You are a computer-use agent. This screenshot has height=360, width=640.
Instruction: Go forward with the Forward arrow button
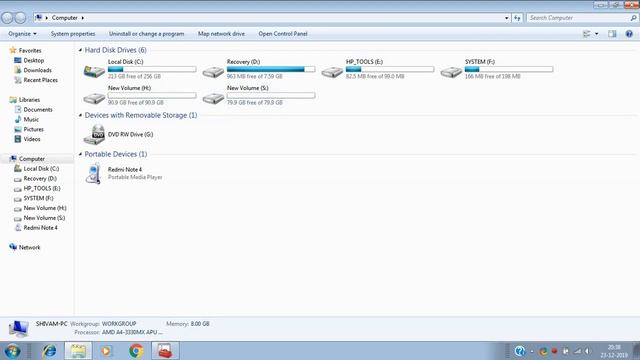point(20,18)
